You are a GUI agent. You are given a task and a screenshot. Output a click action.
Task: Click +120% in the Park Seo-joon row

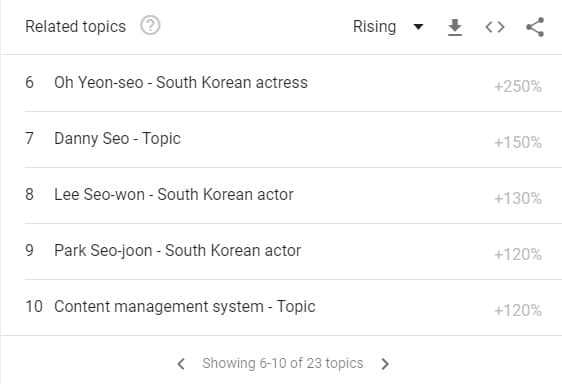[518, 255]
